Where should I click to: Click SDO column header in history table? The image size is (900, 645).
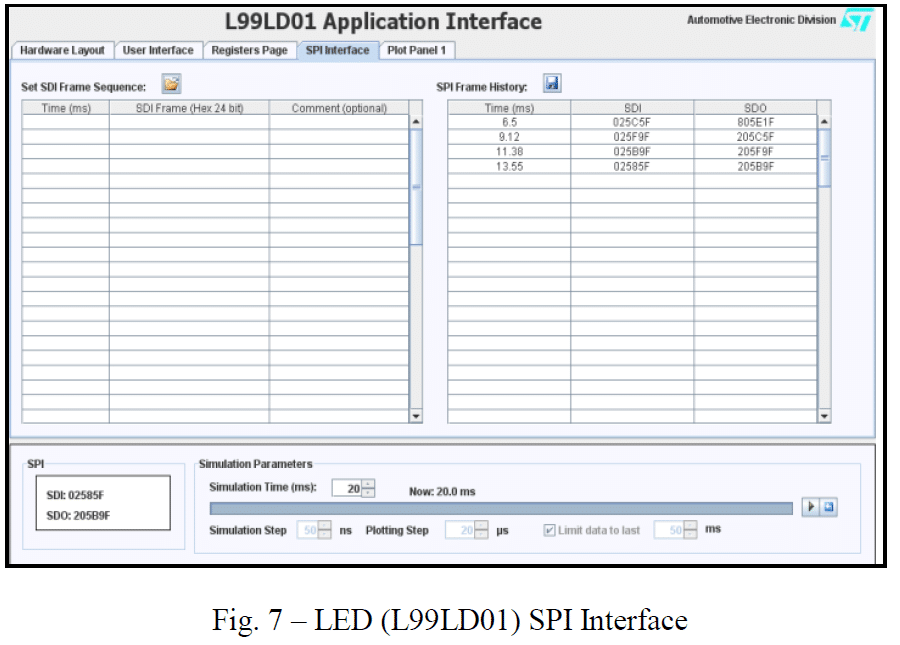click(x=755, y=108)
